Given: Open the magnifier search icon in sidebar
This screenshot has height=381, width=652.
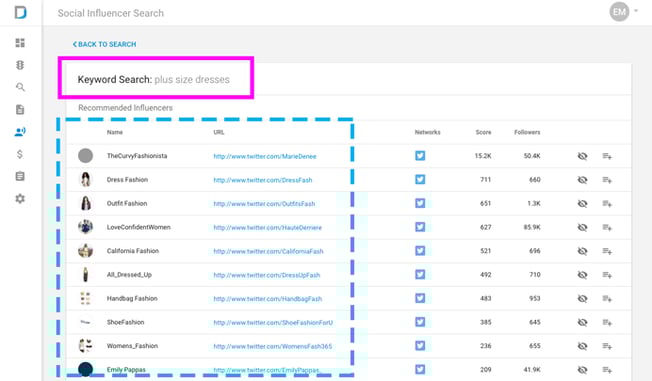Looking at the screenshot, I should tap(20, 87).
